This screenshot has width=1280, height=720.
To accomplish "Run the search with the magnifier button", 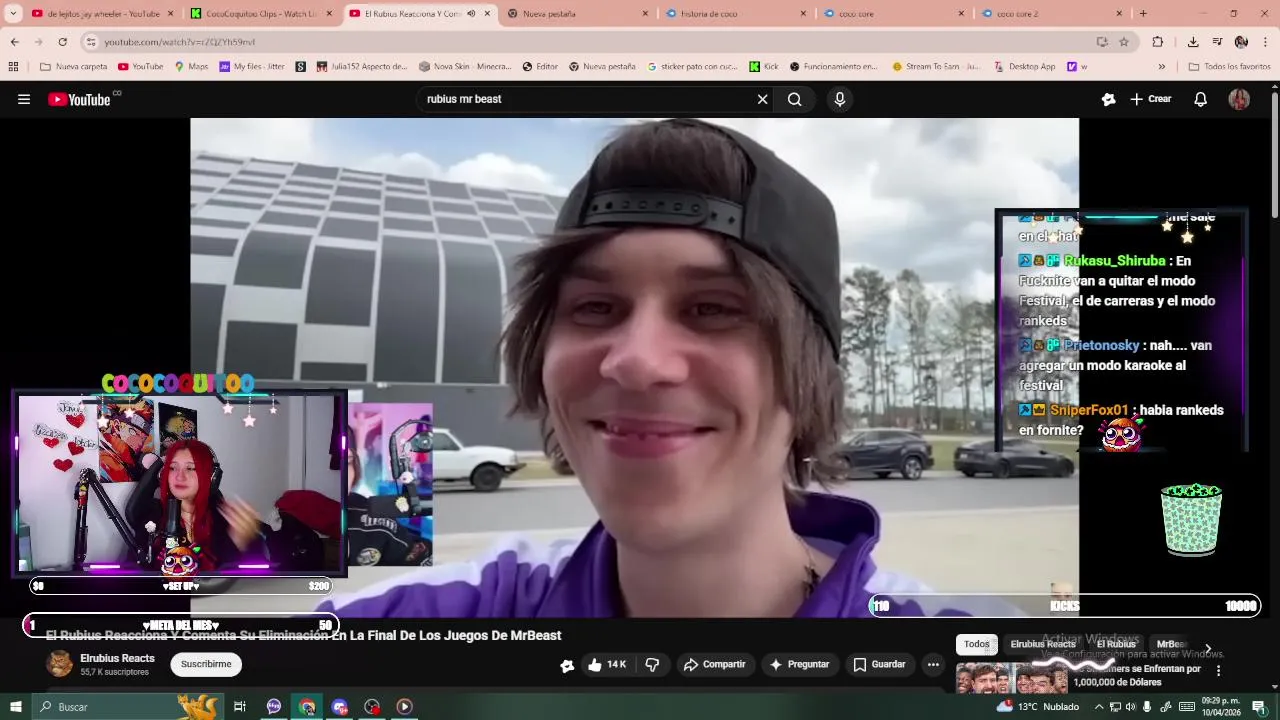I will (x=794, y=99).
